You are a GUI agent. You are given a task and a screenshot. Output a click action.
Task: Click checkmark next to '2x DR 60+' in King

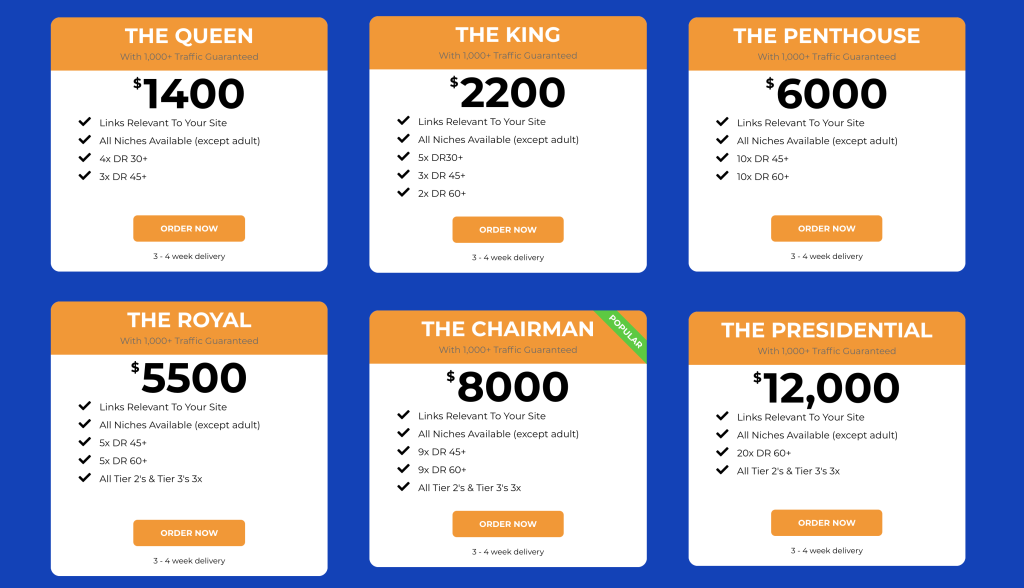point(404,193)
